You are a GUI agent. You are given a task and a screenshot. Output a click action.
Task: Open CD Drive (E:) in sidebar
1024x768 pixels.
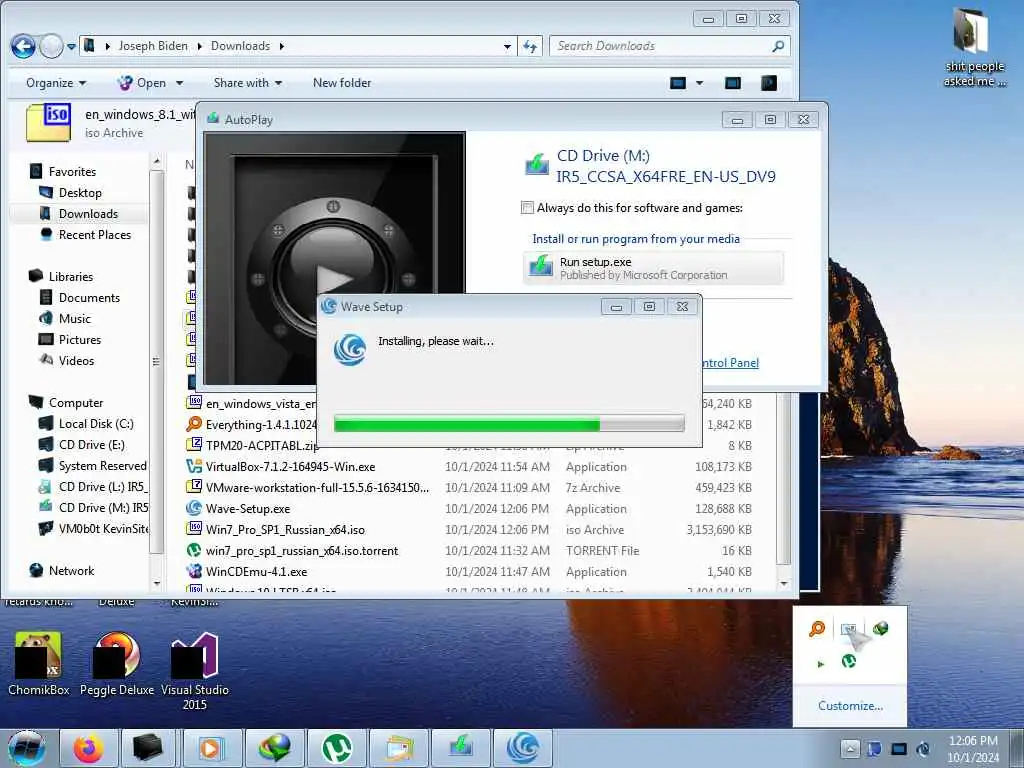[x=91, y=445]
